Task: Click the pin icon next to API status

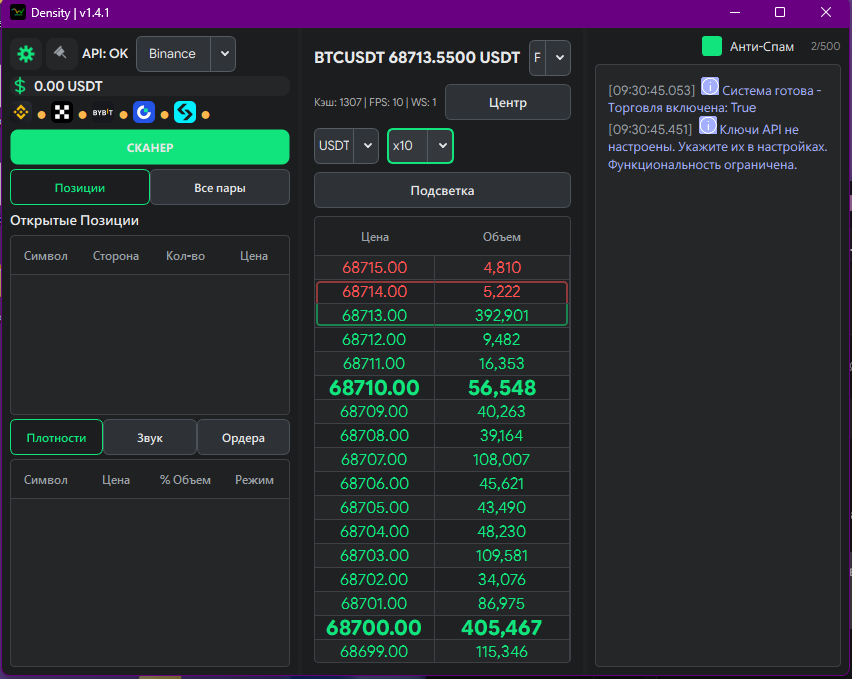Action: point(61,54)
